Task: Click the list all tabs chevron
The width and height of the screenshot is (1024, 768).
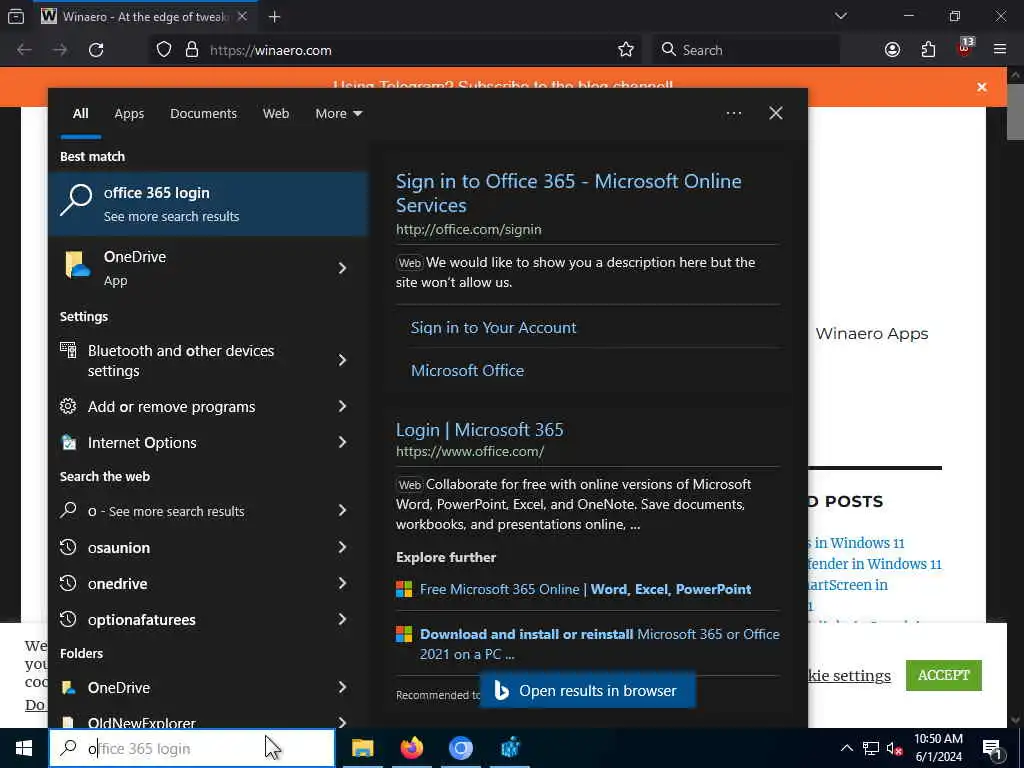Action: pyautogui.click(x=840, y=16)
